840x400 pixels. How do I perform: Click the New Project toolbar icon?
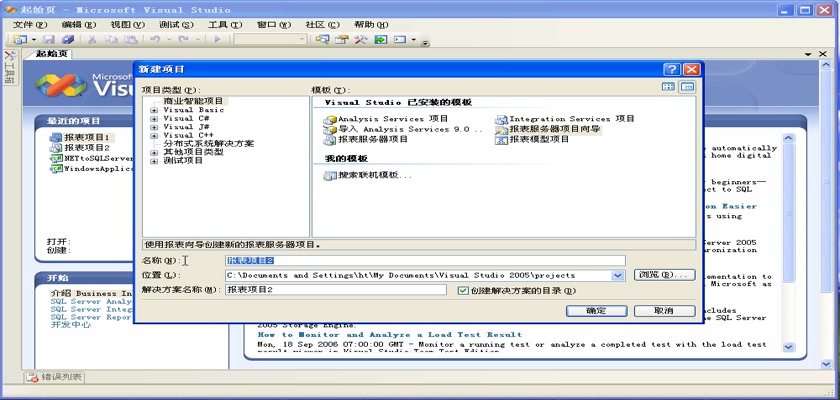(20, 39)
